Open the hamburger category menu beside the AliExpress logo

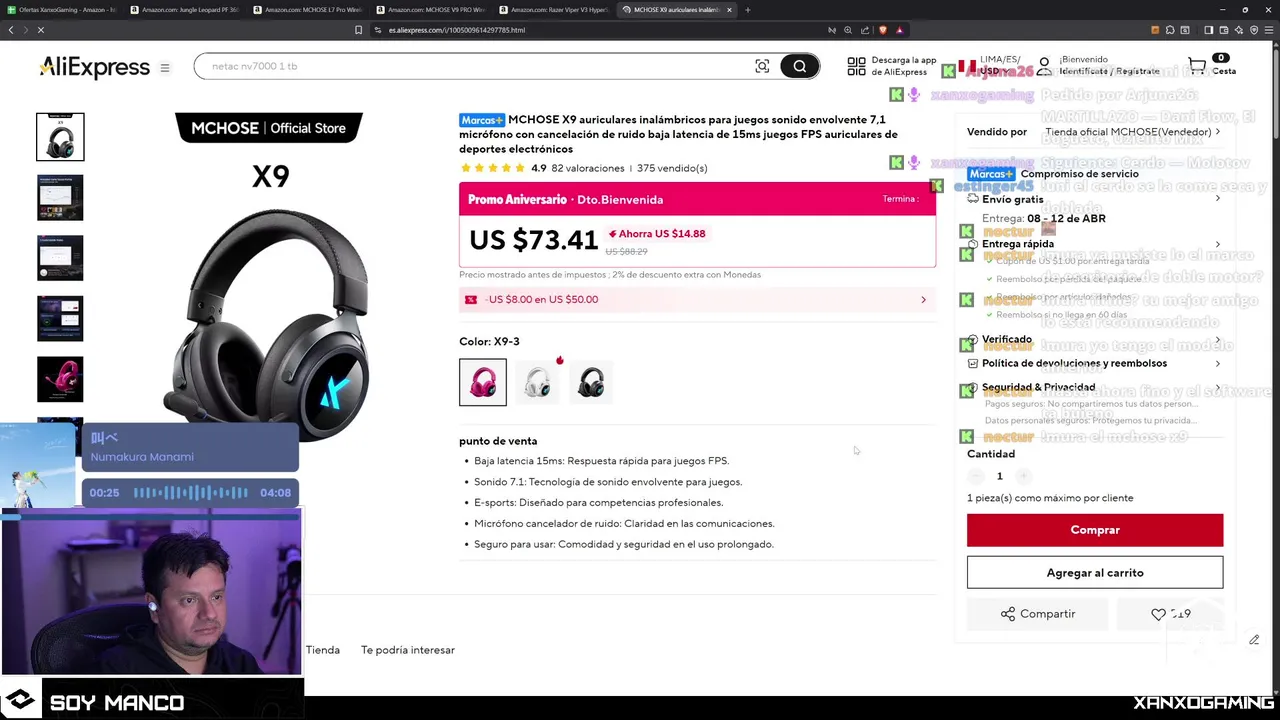pos(165,67)
